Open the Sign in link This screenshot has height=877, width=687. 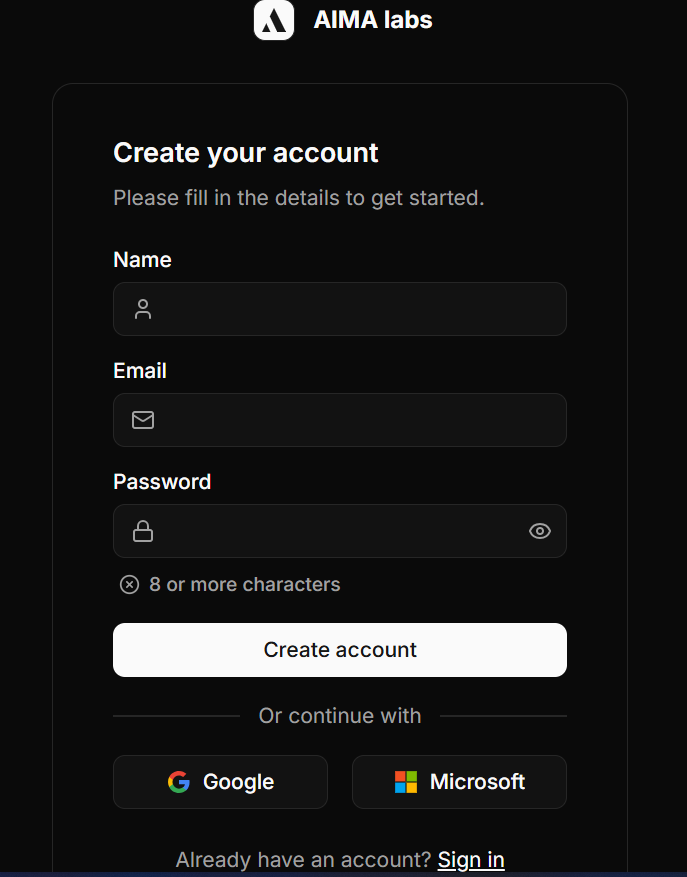pos(470,859)
